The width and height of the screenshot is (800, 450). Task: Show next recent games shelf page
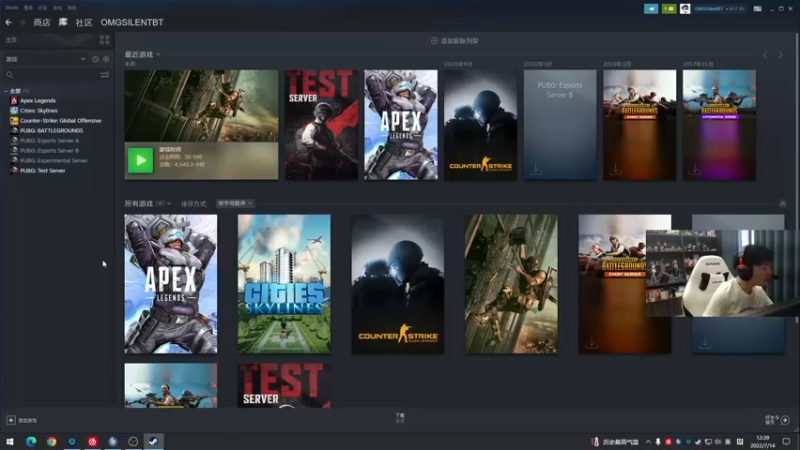coord(780,55)
